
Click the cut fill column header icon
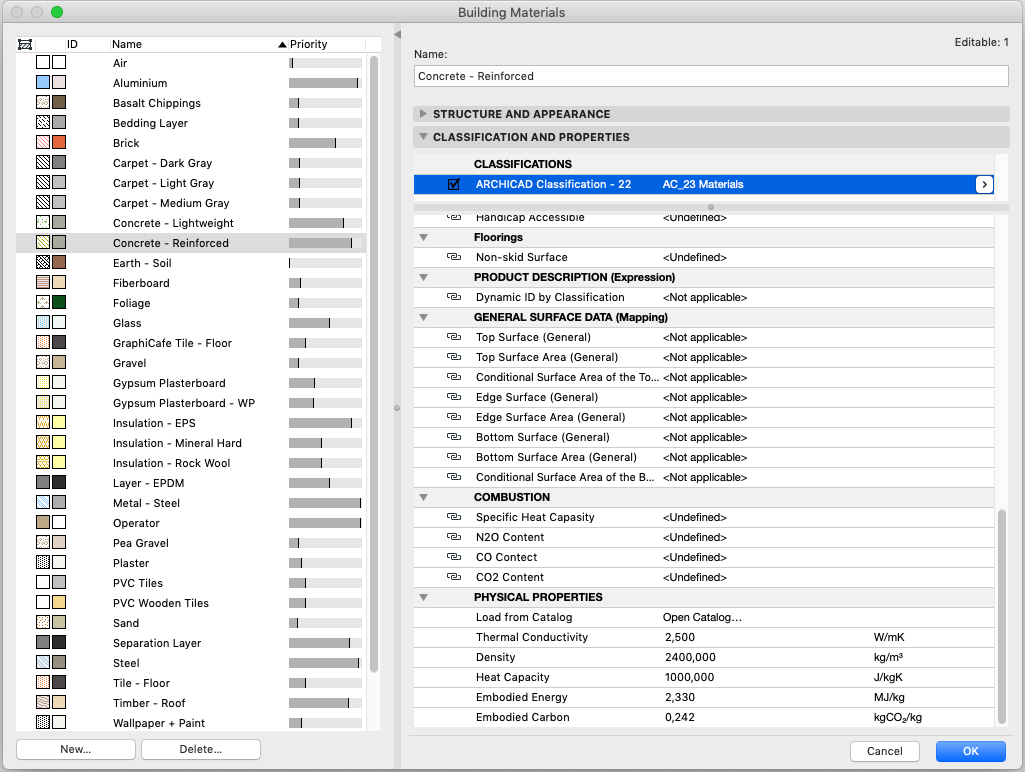point(25,44)
